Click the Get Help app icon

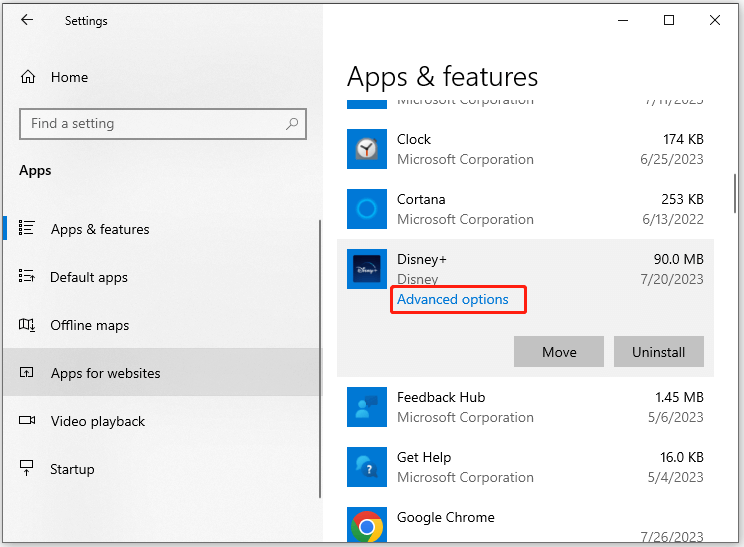(366, 467)
